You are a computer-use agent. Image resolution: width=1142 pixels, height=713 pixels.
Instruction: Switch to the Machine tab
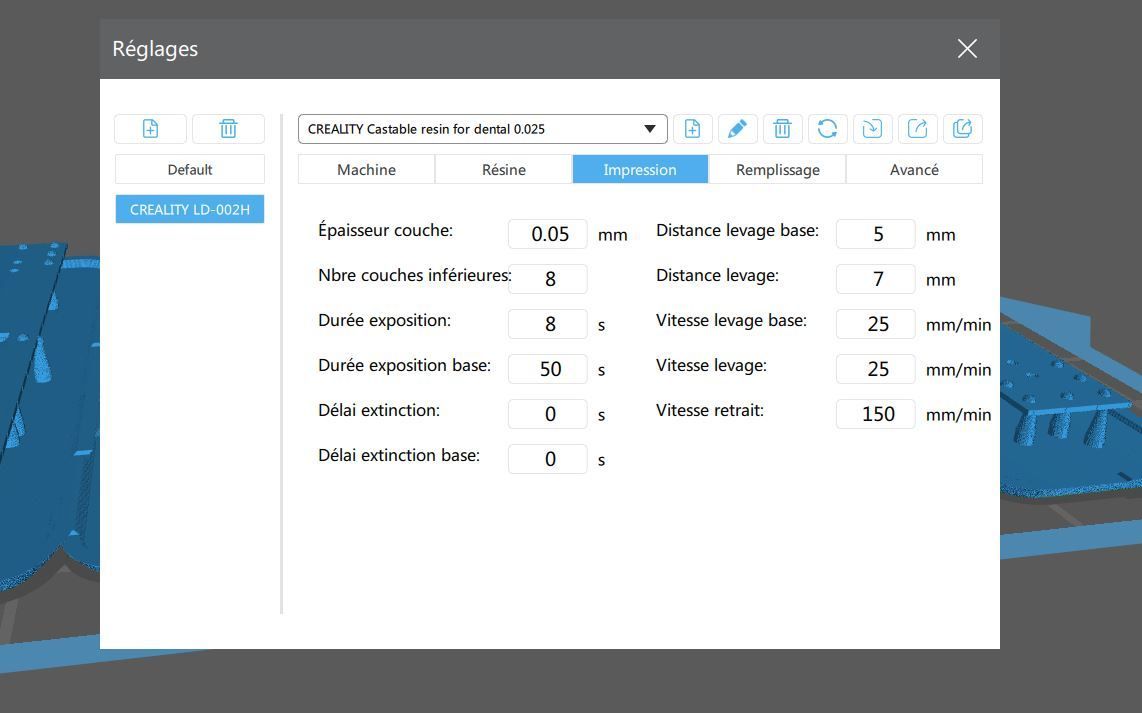(x=366, y=169)
